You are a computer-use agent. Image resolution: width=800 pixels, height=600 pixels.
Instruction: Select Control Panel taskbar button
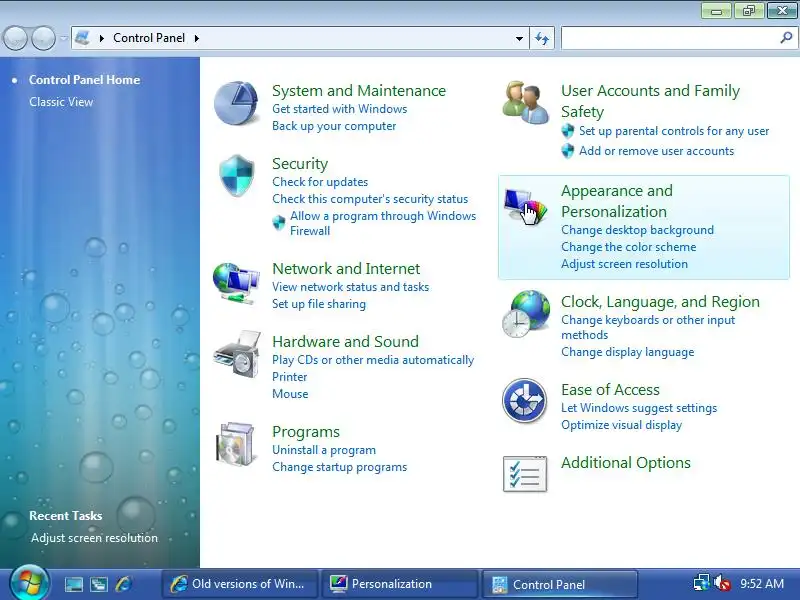pos(560,584)
